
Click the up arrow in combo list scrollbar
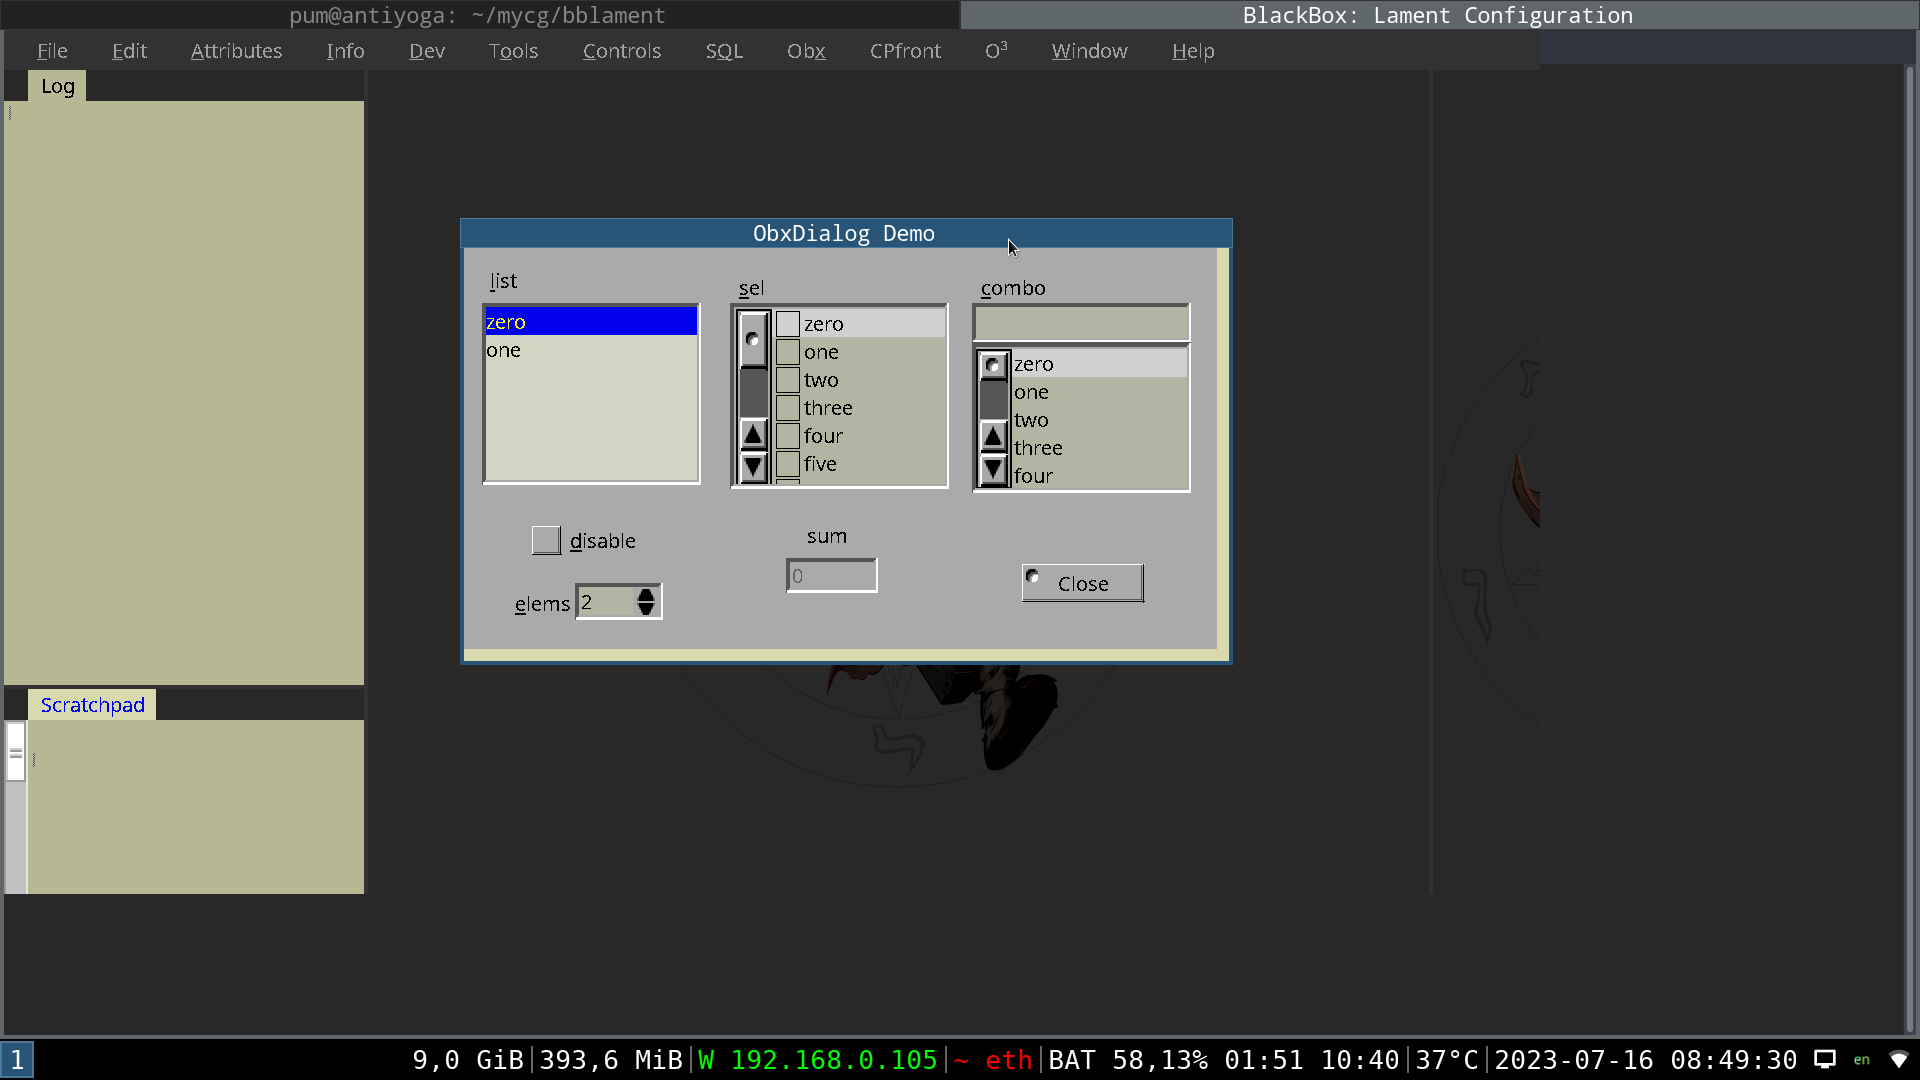coord(993,437)
